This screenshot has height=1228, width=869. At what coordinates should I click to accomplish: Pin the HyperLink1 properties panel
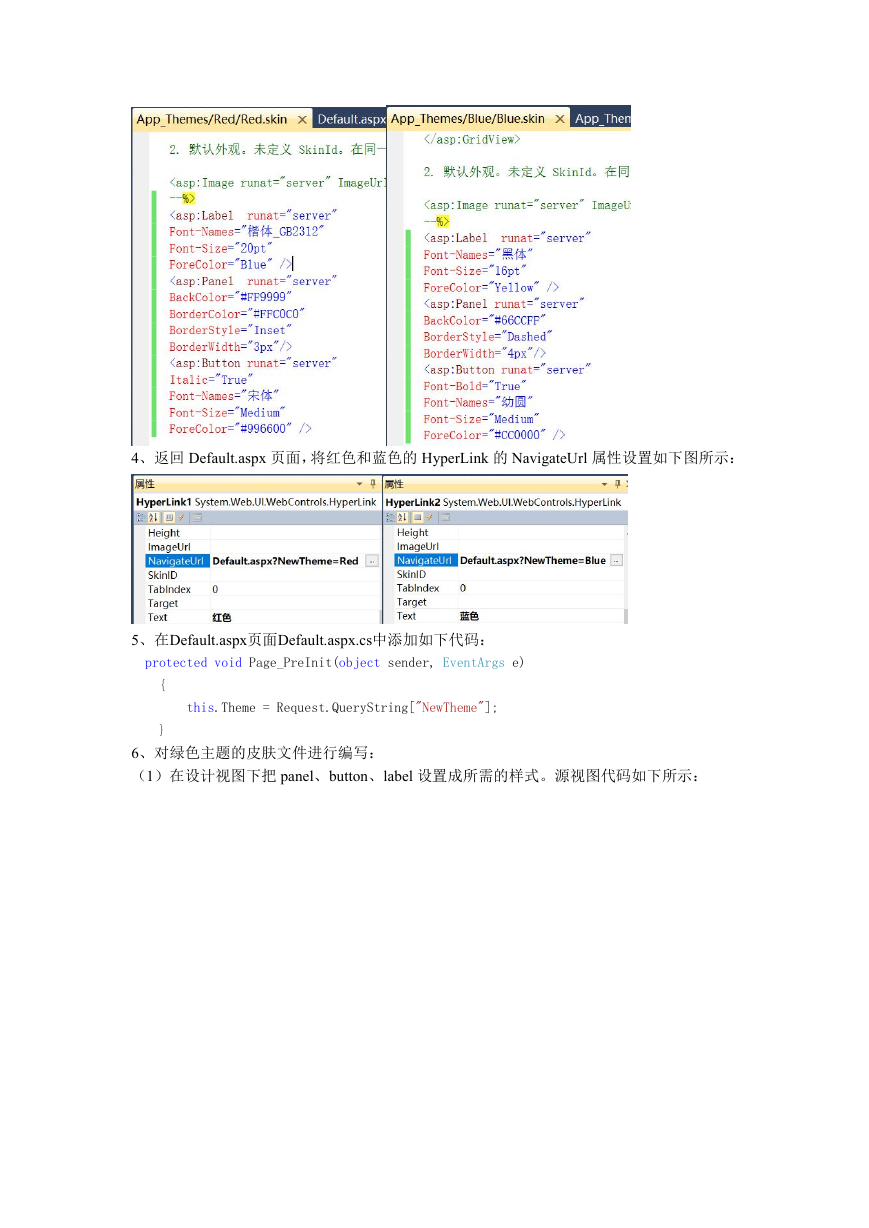(373, 484)
